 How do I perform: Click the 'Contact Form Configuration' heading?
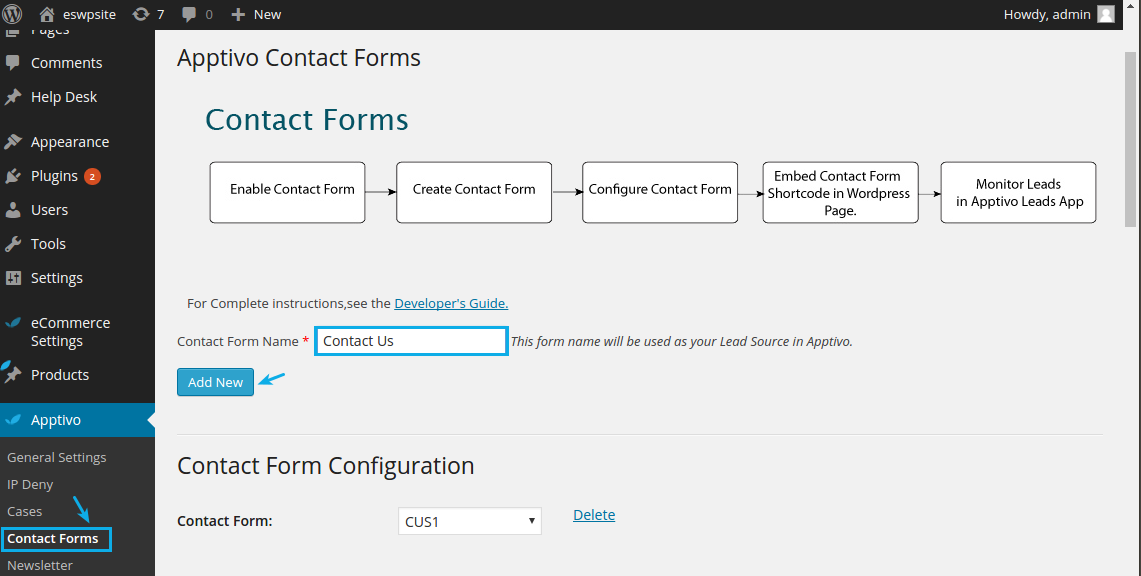tap(325, 465)
